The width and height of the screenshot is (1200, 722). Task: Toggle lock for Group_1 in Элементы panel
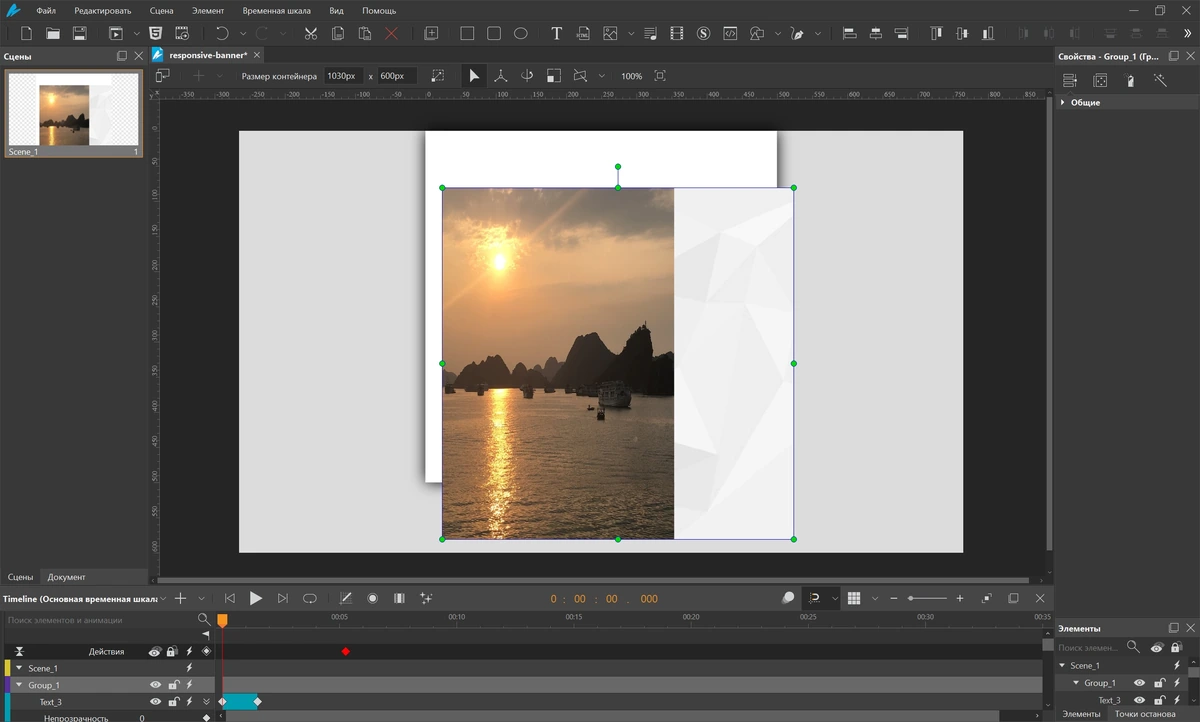coord(1158,683)
